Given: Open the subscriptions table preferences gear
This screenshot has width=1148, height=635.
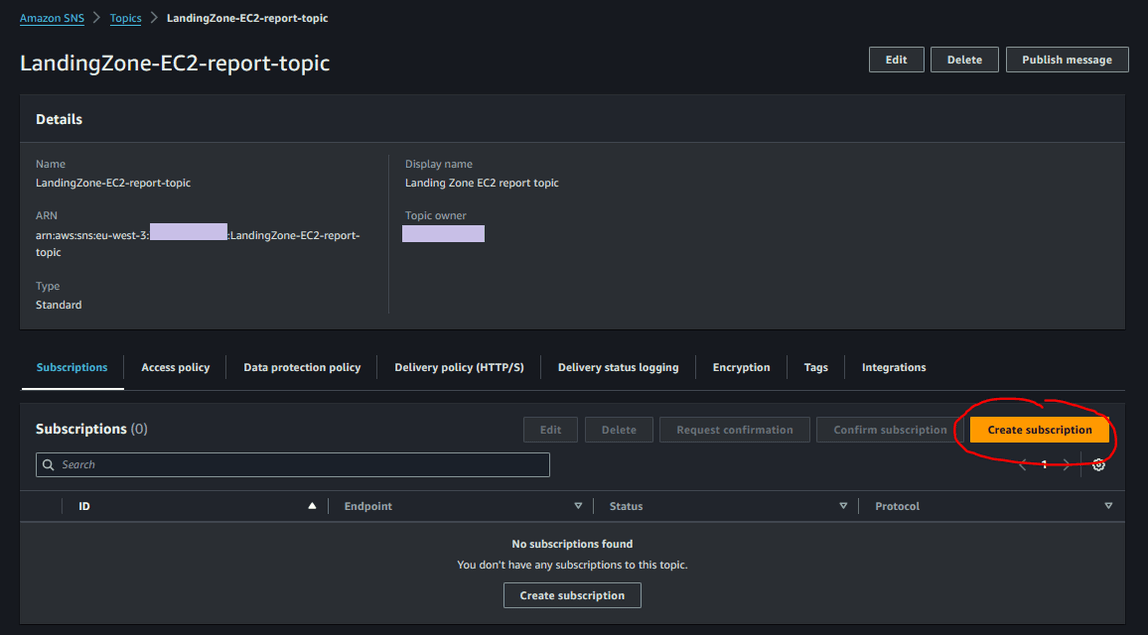Looking at the screenshot, I should coord(1098,464).
